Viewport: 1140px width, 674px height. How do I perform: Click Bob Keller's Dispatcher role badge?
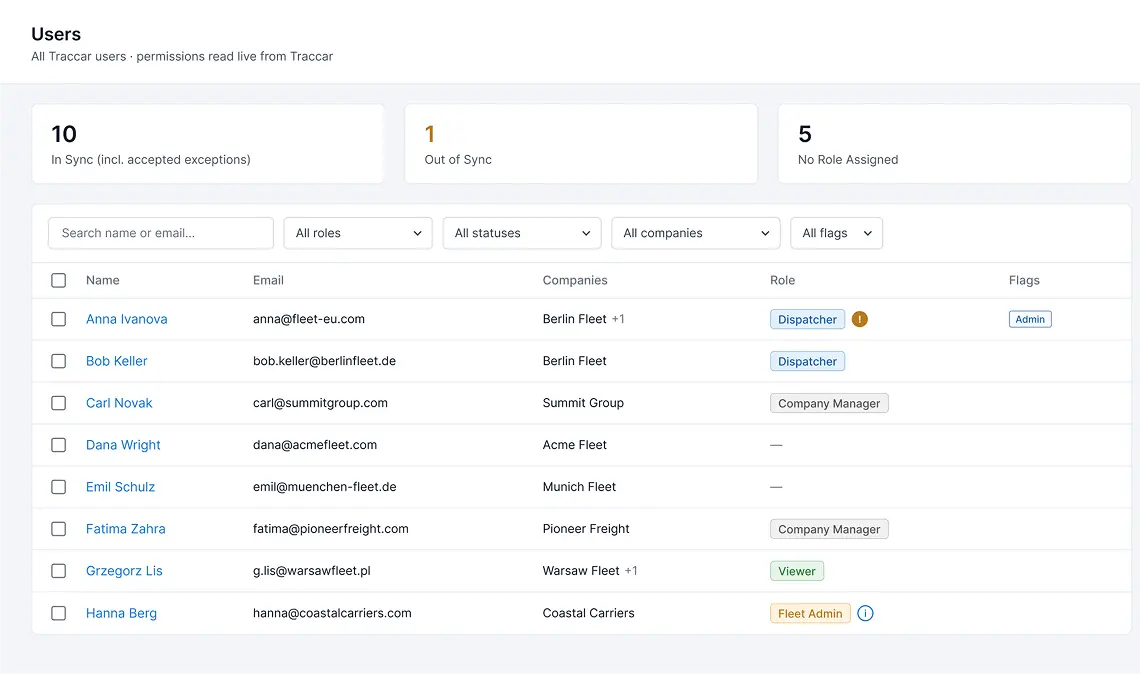click(807, 361)
